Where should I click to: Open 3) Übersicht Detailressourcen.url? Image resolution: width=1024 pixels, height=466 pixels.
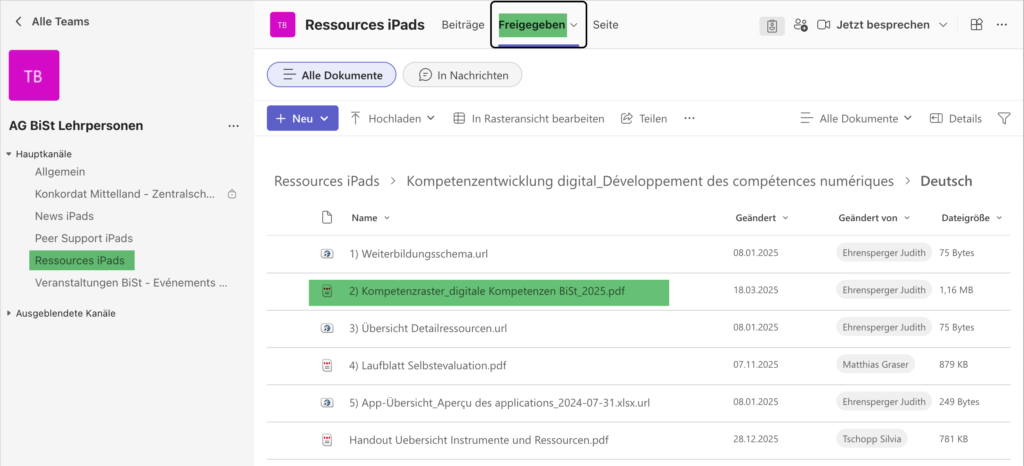[x=428, y=328]
